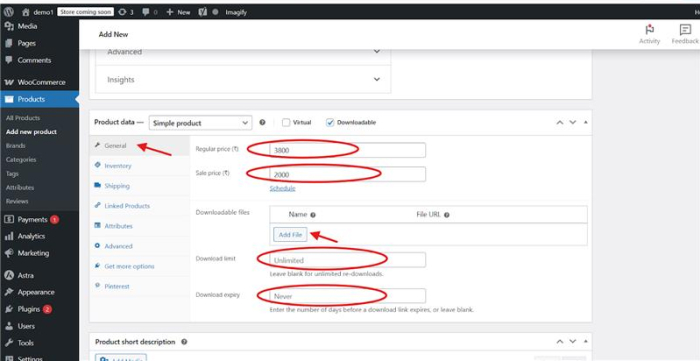Select the Inventory tab

(x=140, y=166)
